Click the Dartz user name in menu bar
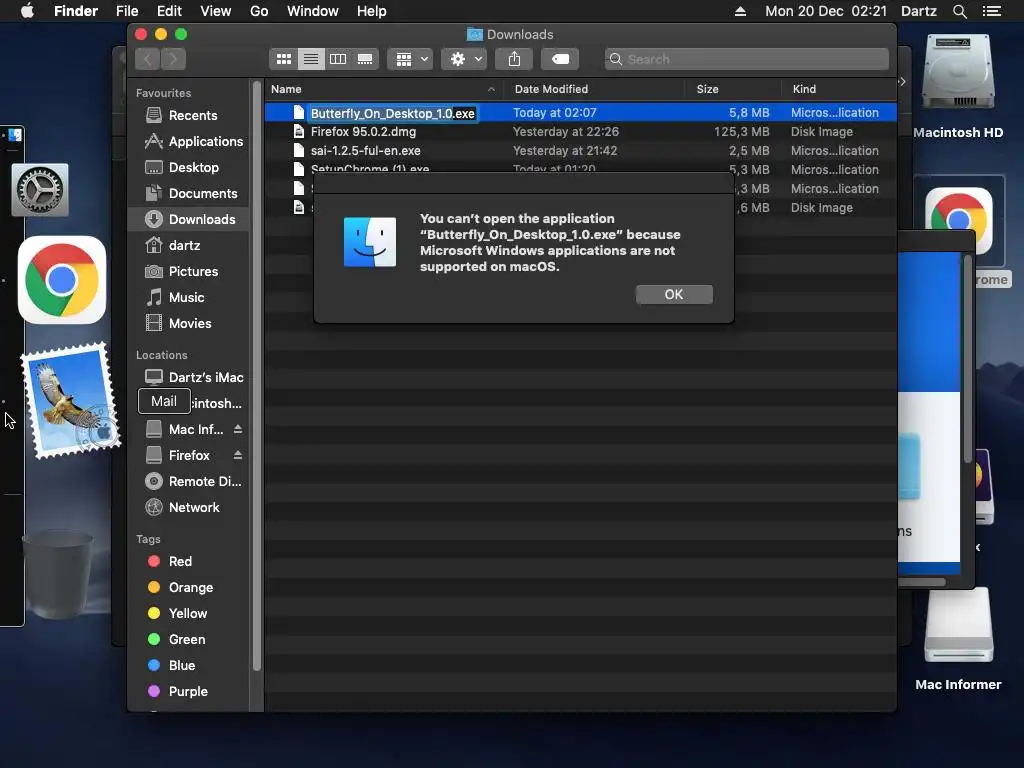 pyautogui.click(x=918, y=11)
